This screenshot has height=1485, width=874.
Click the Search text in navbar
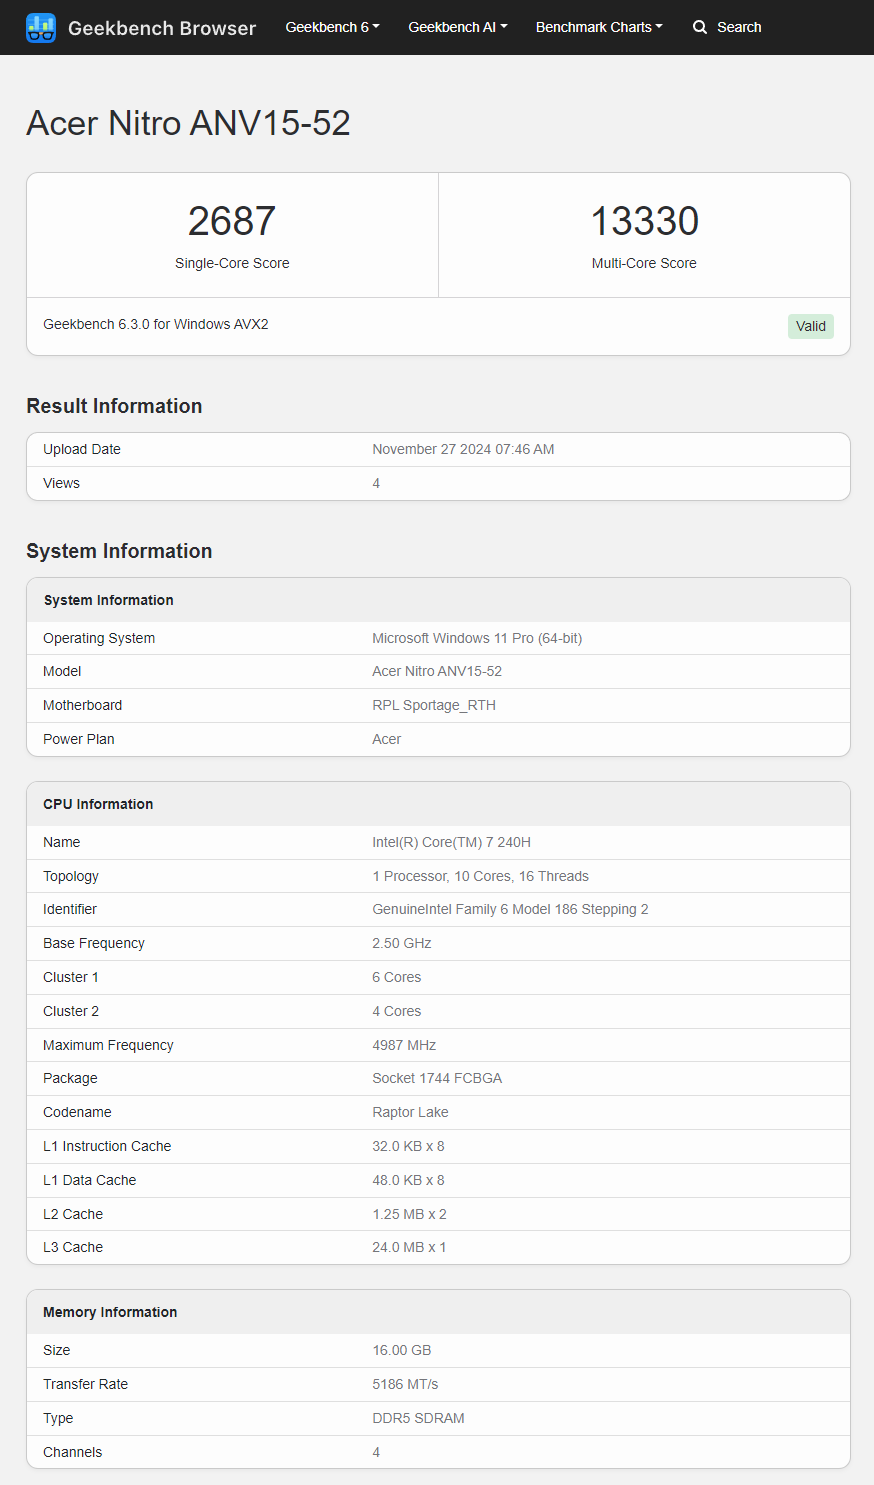(739, 28)
